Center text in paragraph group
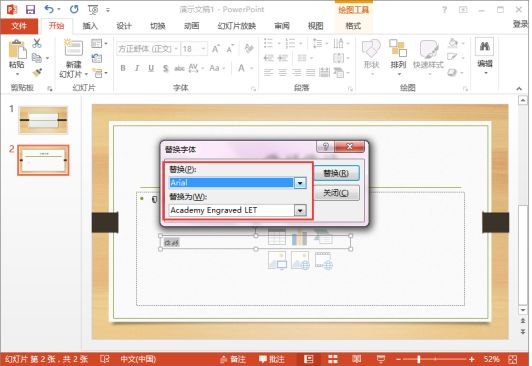Viewport: 532px width, 366px height. coord(282,72)
